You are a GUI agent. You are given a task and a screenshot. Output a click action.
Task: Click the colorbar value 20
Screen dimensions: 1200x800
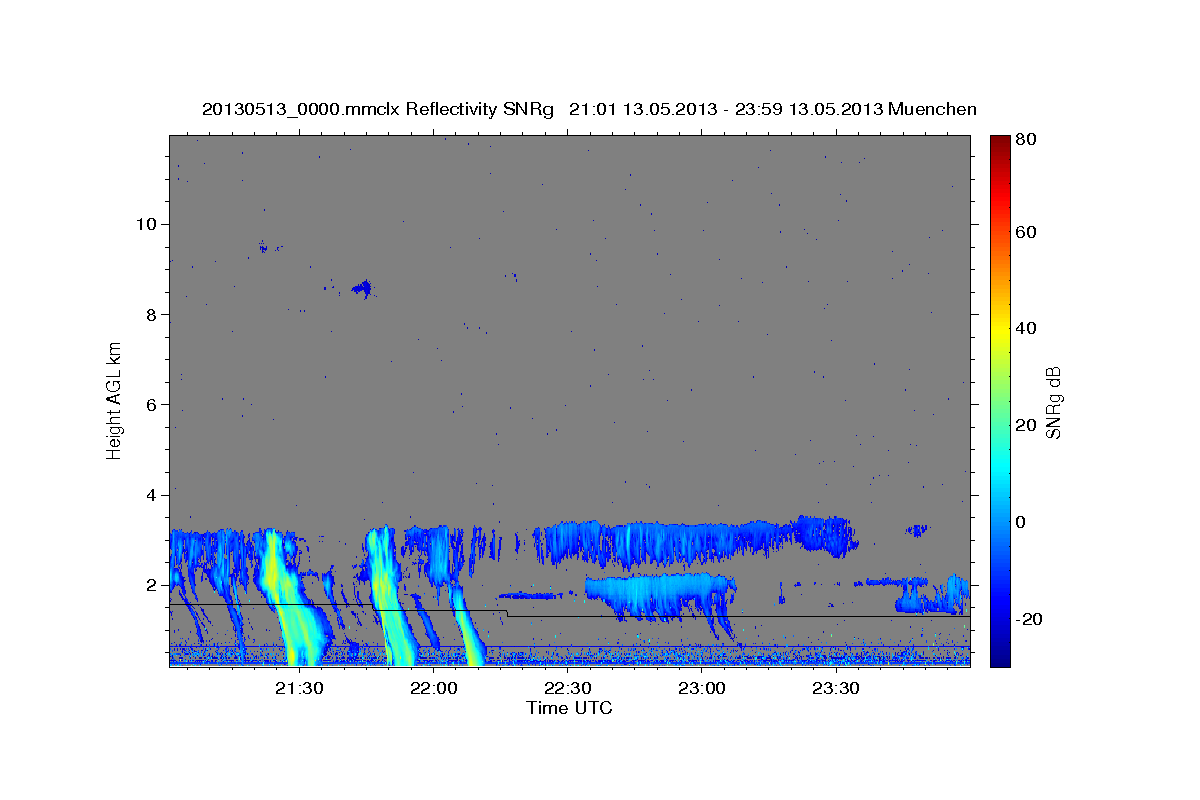pyautogui.click(x=1028, y=426)
